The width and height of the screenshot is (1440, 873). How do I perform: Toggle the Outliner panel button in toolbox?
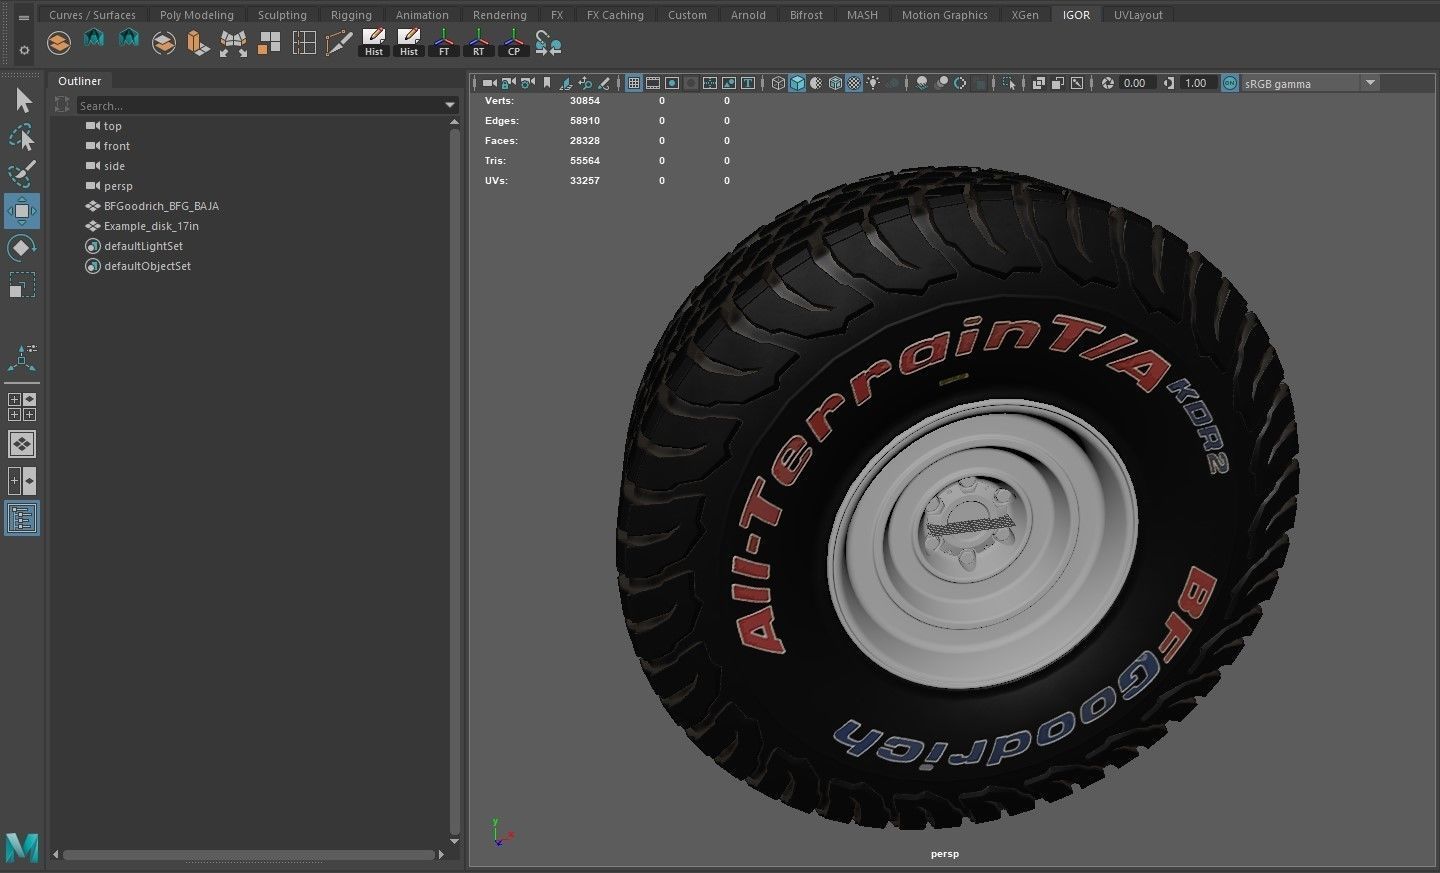click(22, 518)
